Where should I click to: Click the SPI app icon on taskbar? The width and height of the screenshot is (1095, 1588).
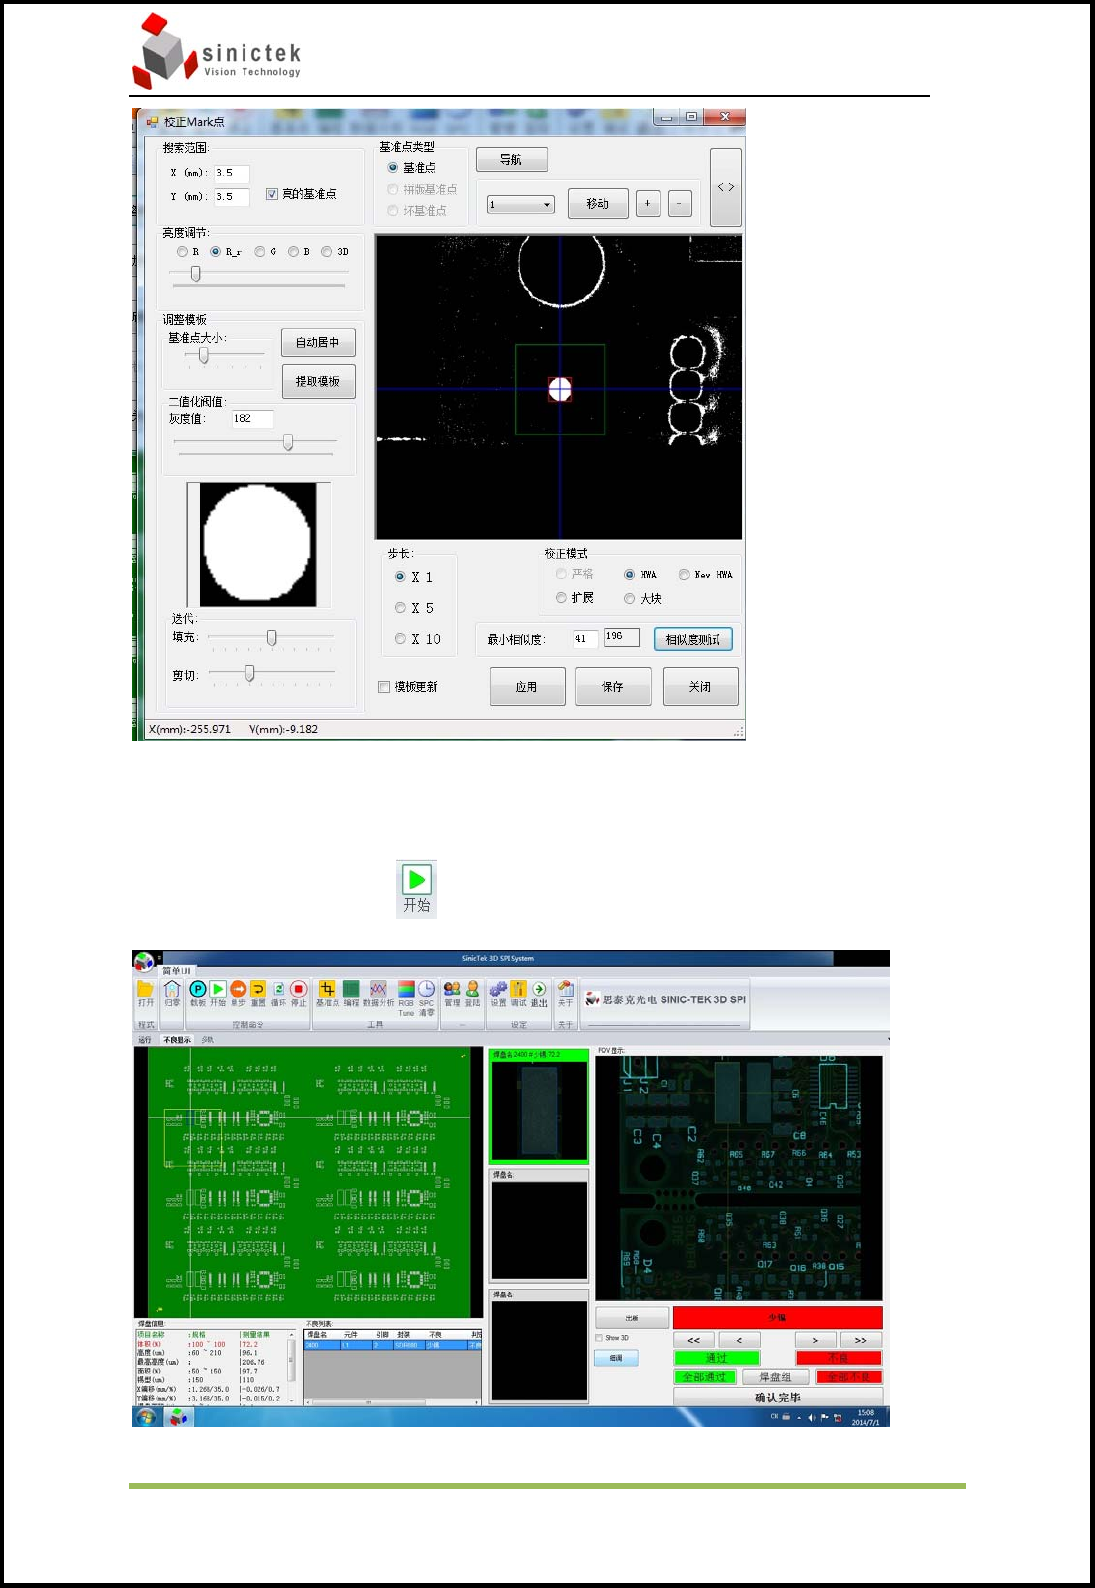click(178, 1417)
